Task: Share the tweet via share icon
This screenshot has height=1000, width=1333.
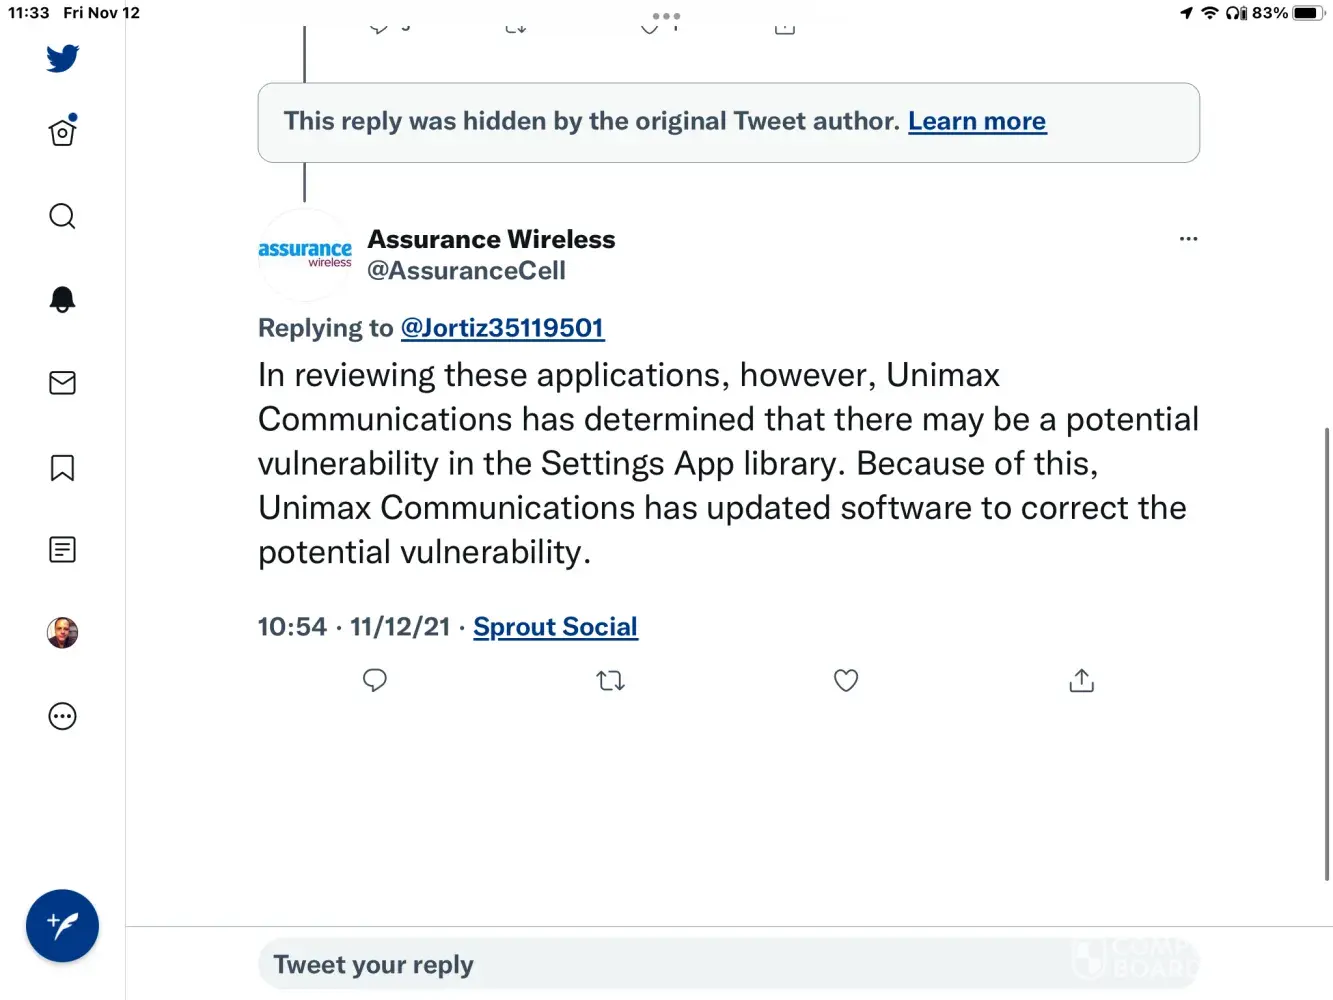Action: pyautogui.click(x=1081, y=681)
